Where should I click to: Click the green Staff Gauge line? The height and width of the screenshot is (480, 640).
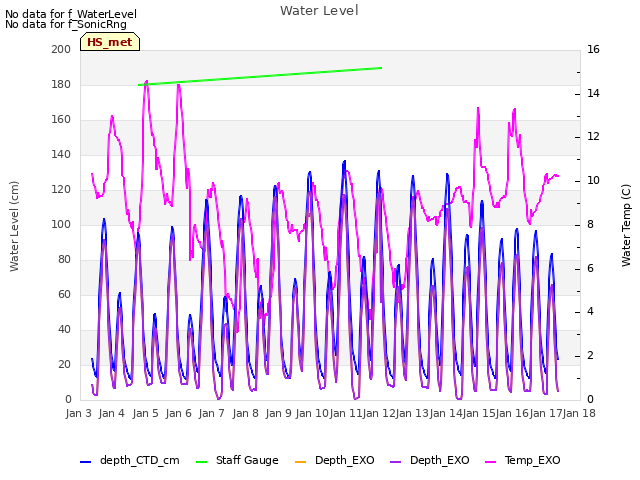(x=260, y=76)
